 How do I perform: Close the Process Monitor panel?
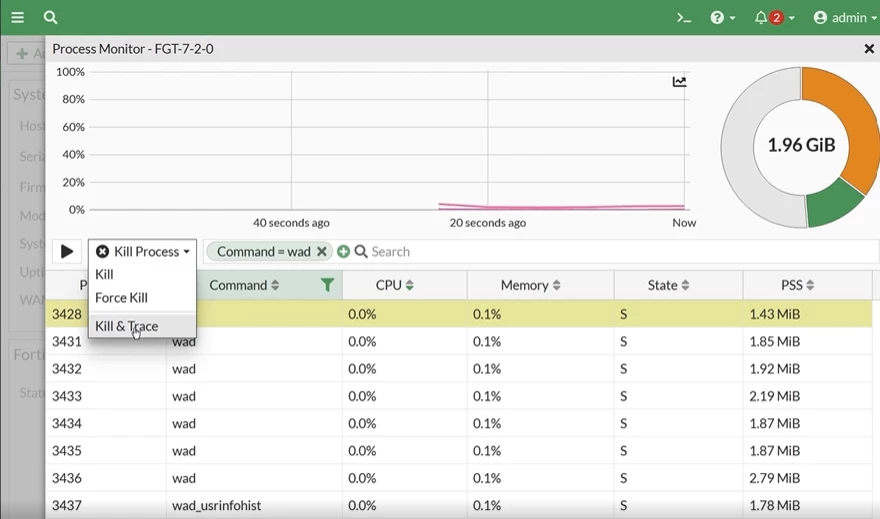869,49
